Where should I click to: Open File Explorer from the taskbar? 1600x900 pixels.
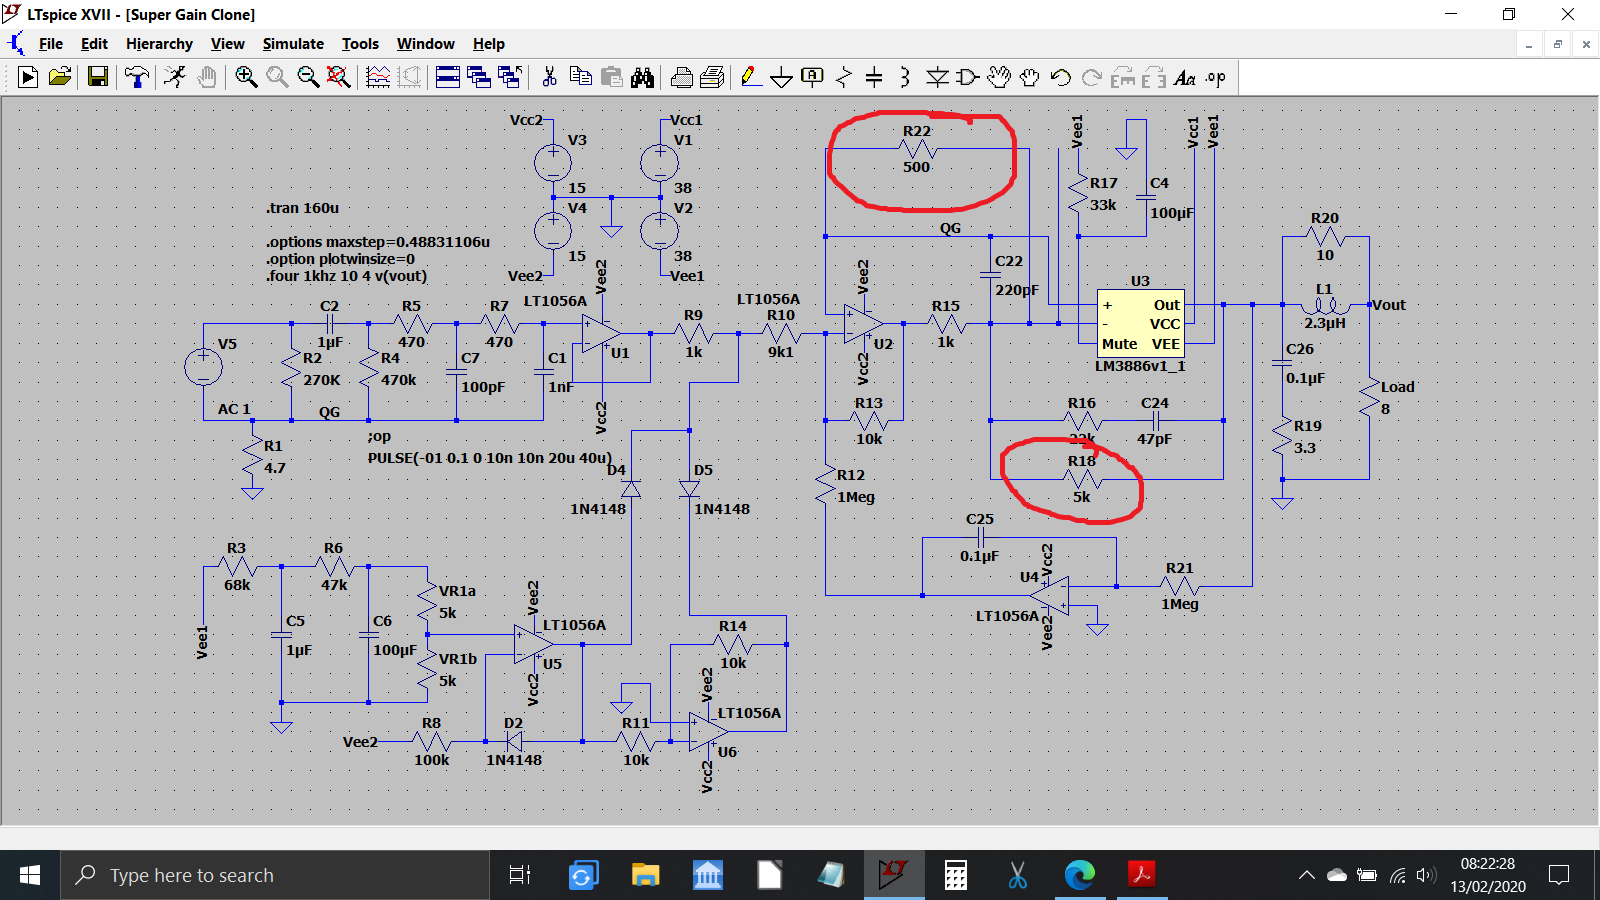pyautogui.click(x=645, y=875)
